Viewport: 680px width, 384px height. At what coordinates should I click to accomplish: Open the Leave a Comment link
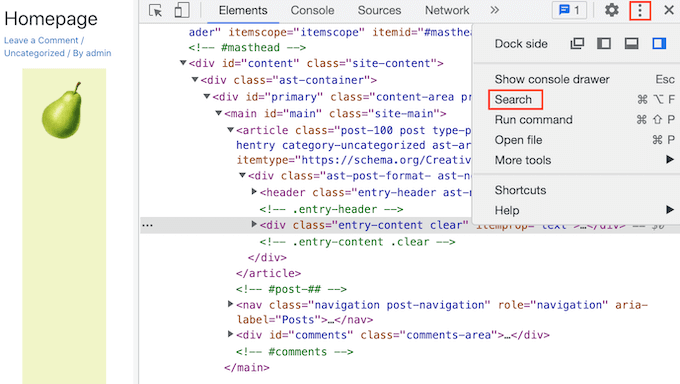point(41,40)
